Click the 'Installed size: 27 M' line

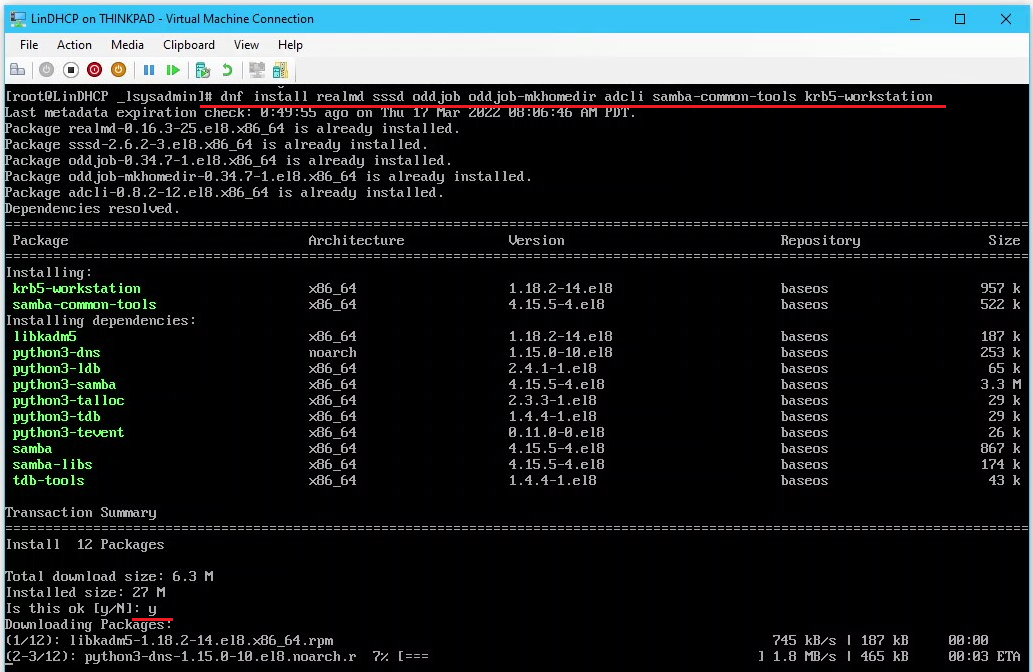(x=85, y=592)
